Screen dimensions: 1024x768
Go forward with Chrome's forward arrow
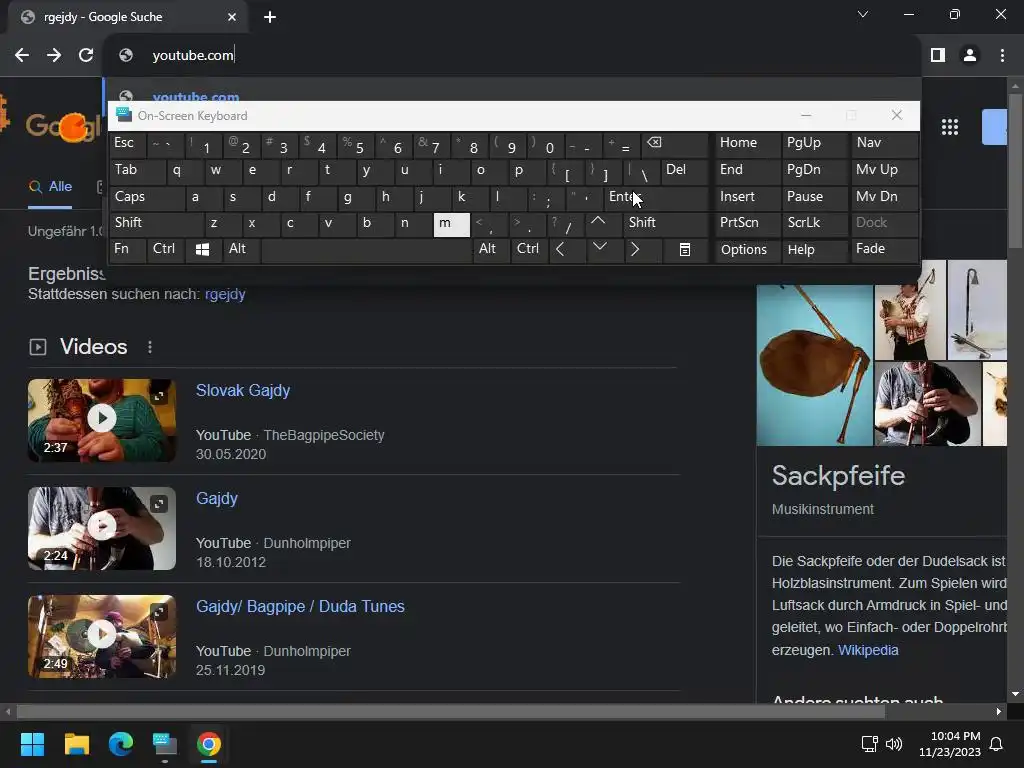pos(54,56)
